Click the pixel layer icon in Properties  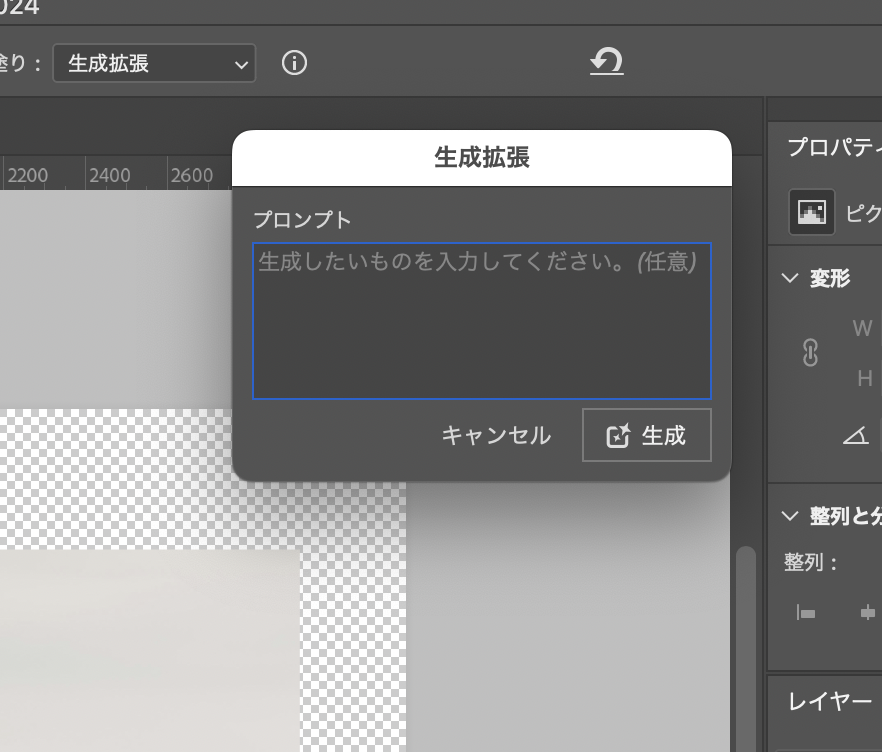click(811, 212)
